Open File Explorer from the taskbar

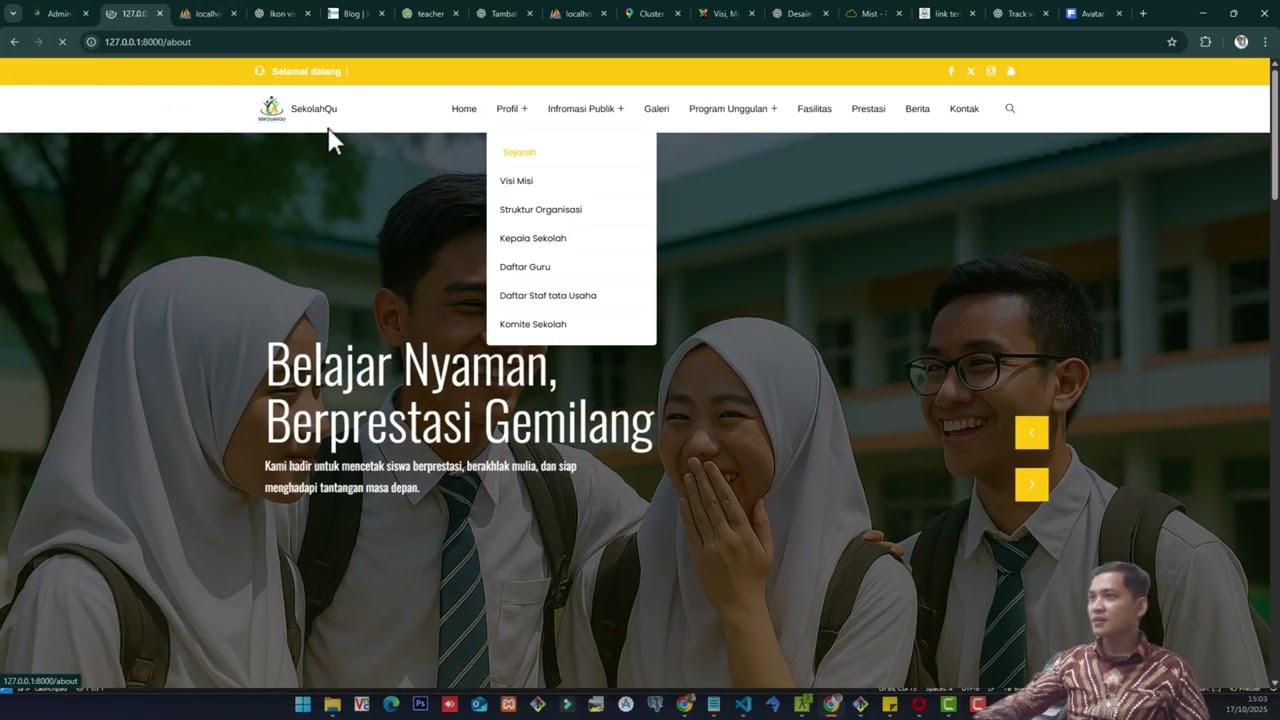point(332,705)
